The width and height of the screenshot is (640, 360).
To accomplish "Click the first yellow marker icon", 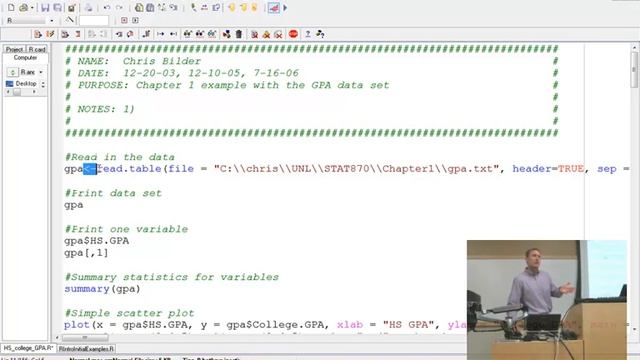I will pos(231,7).
